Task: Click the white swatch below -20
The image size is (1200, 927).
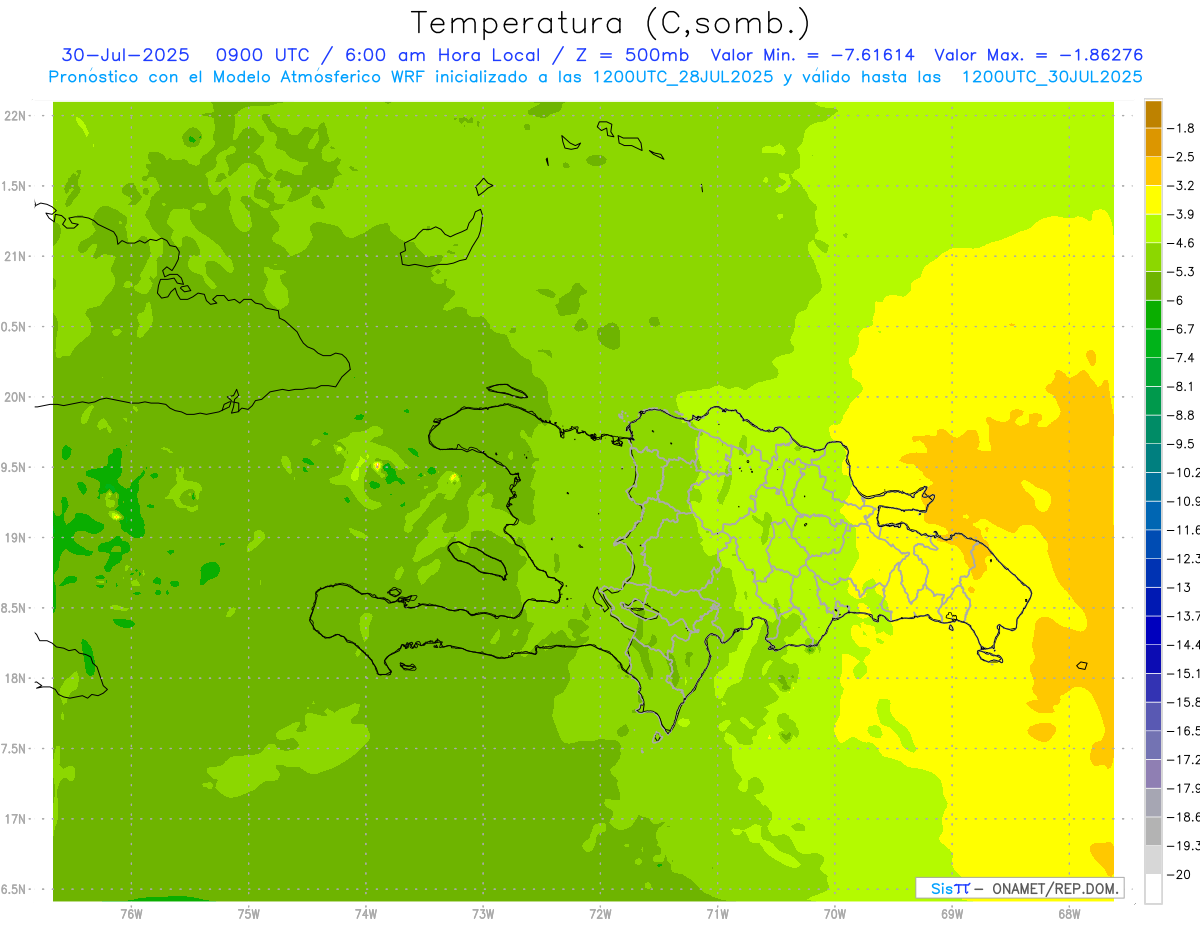Action: pos(1153,888)
